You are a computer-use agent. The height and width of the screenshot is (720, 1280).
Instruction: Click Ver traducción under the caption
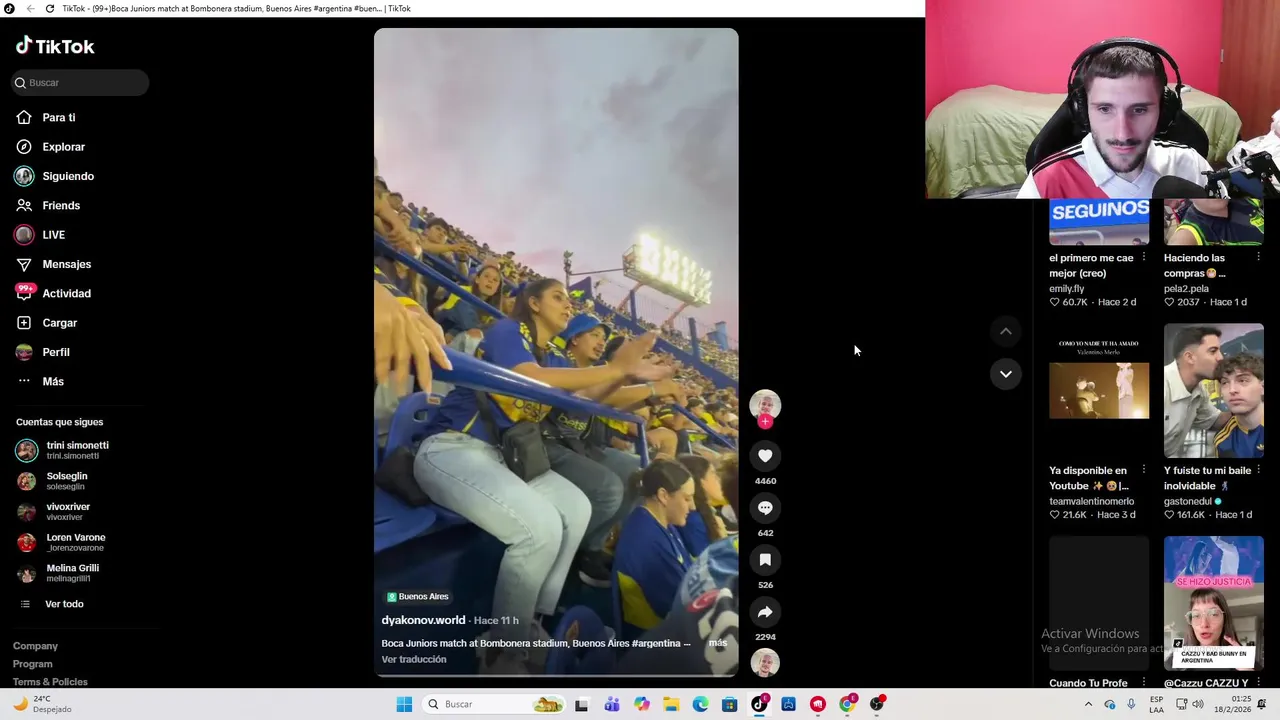pyautogui.click(x=414, y=660)
